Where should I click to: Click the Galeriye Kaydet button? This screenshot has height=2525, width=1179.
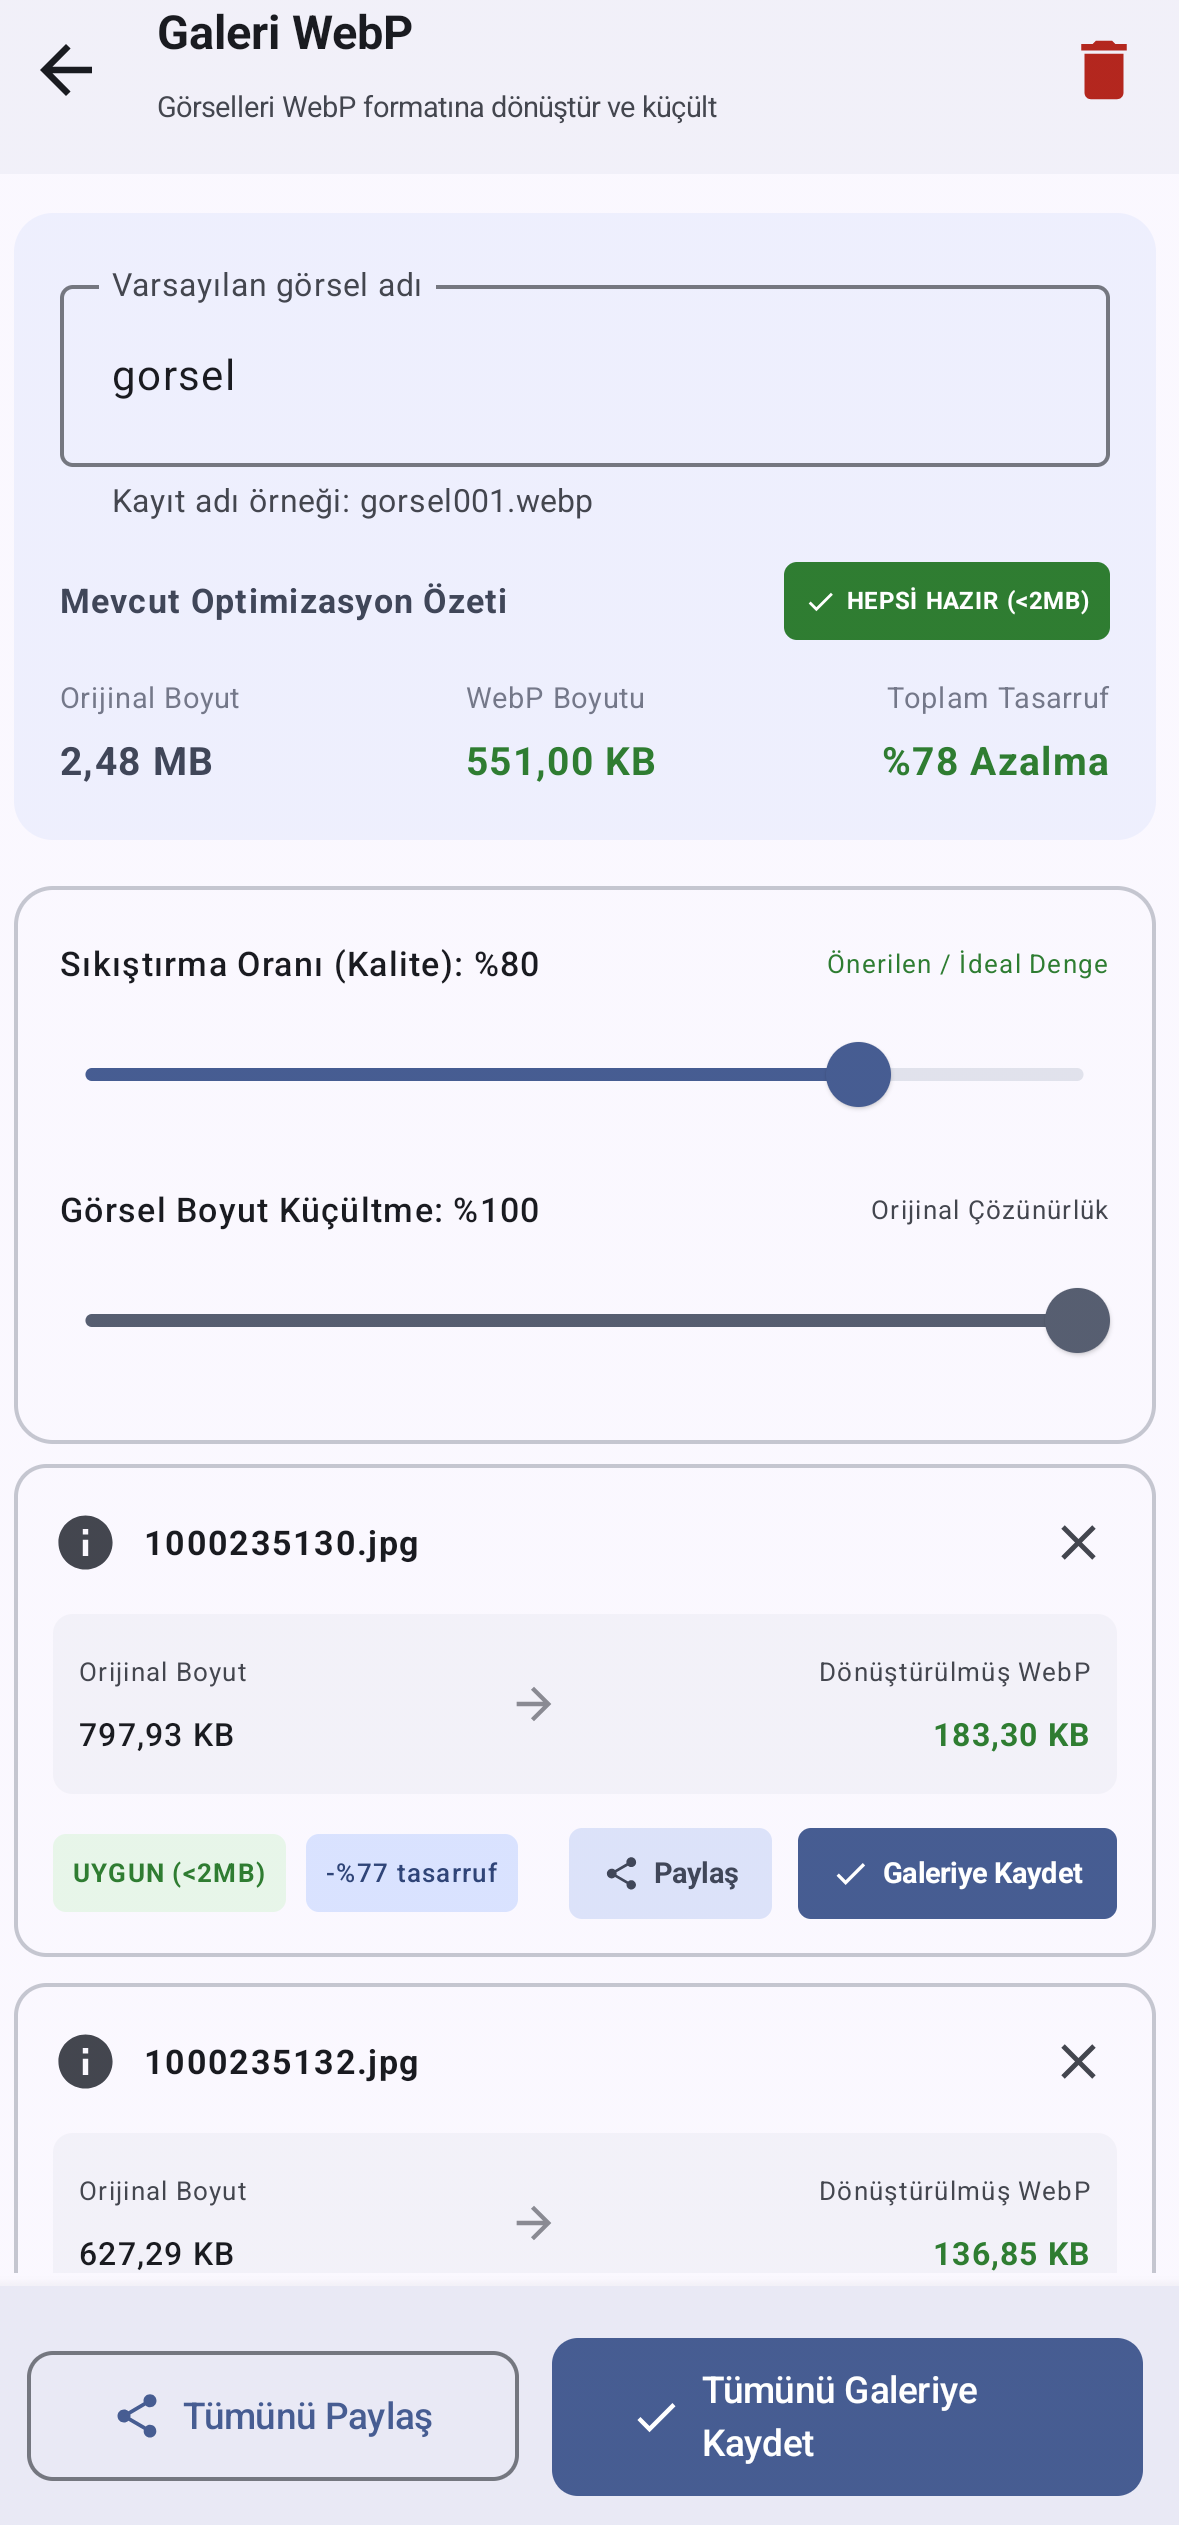(x=957, y=1873)
